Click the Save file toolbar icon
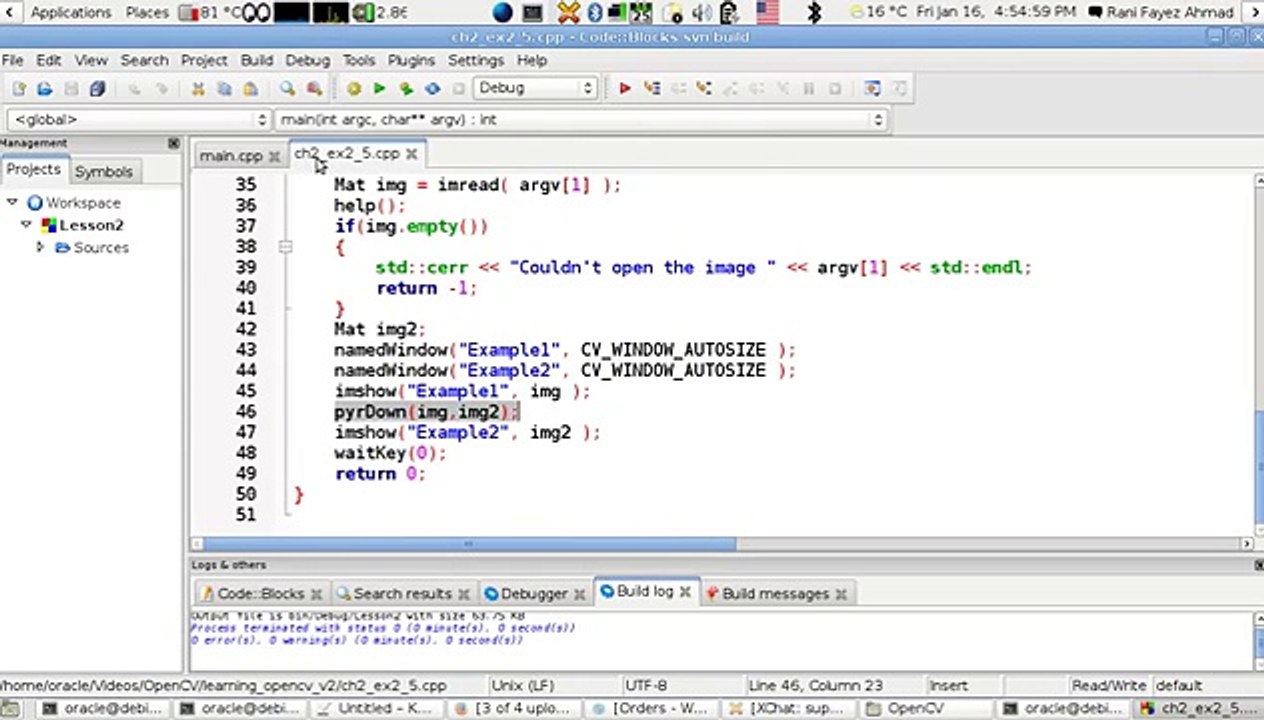 tap(71, 89)
